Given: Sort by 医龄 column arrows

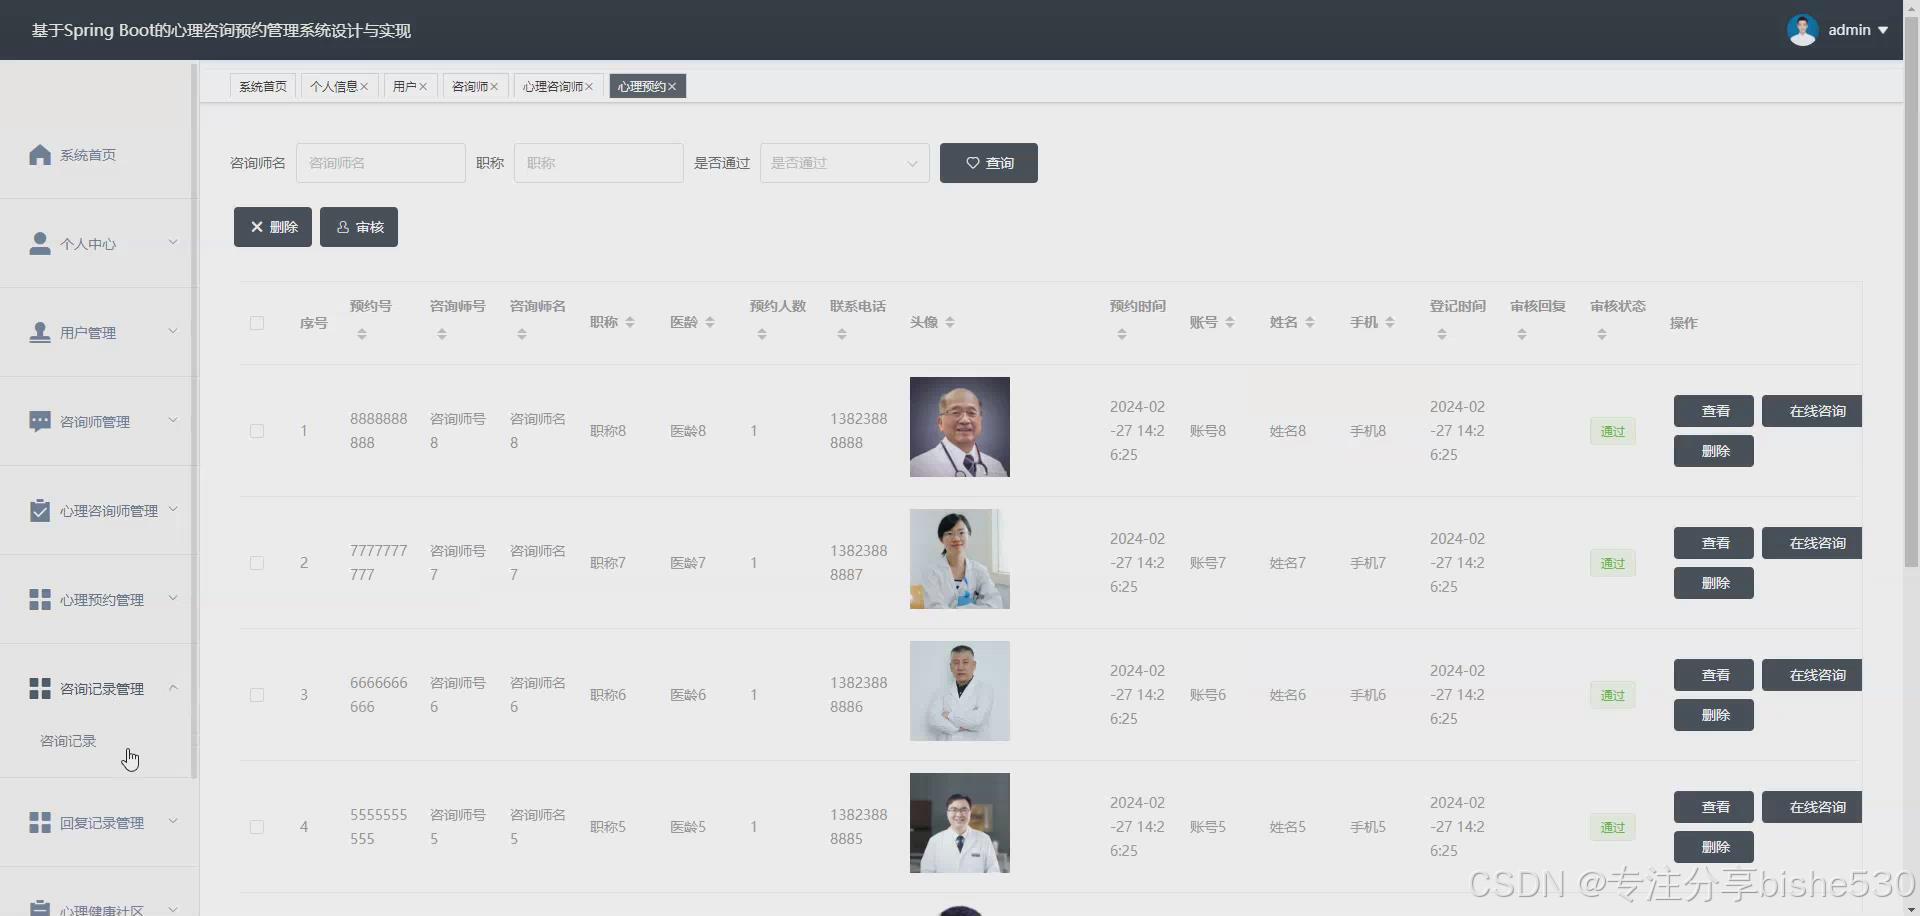Looking at the screenshot, I should point(710,322).
